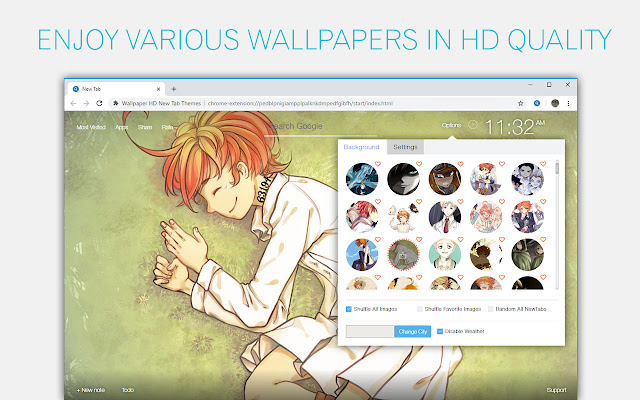Open the Todo list link
The width and height of the screenshot is (640, 400).
[x=128, y=390]
